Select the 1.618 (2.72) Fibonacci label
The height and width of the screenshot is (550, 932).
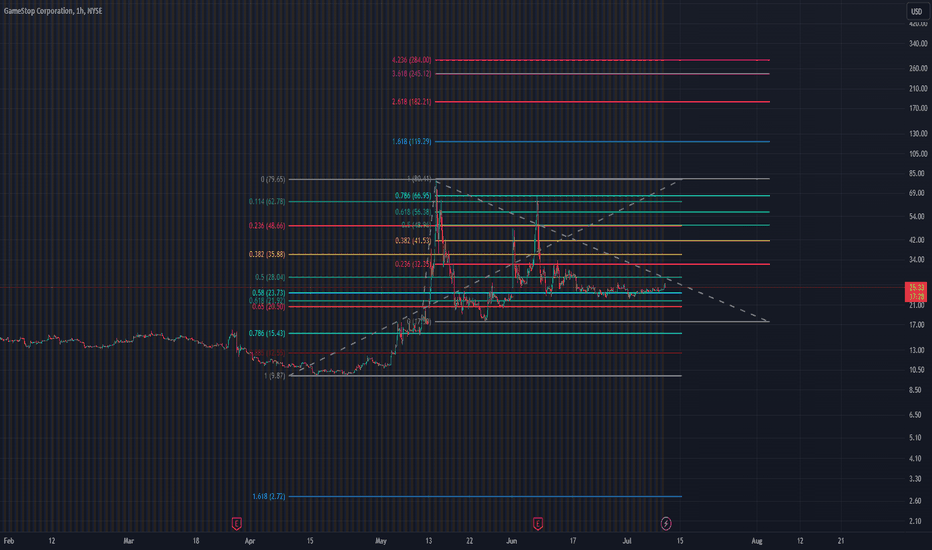point(269,496)
